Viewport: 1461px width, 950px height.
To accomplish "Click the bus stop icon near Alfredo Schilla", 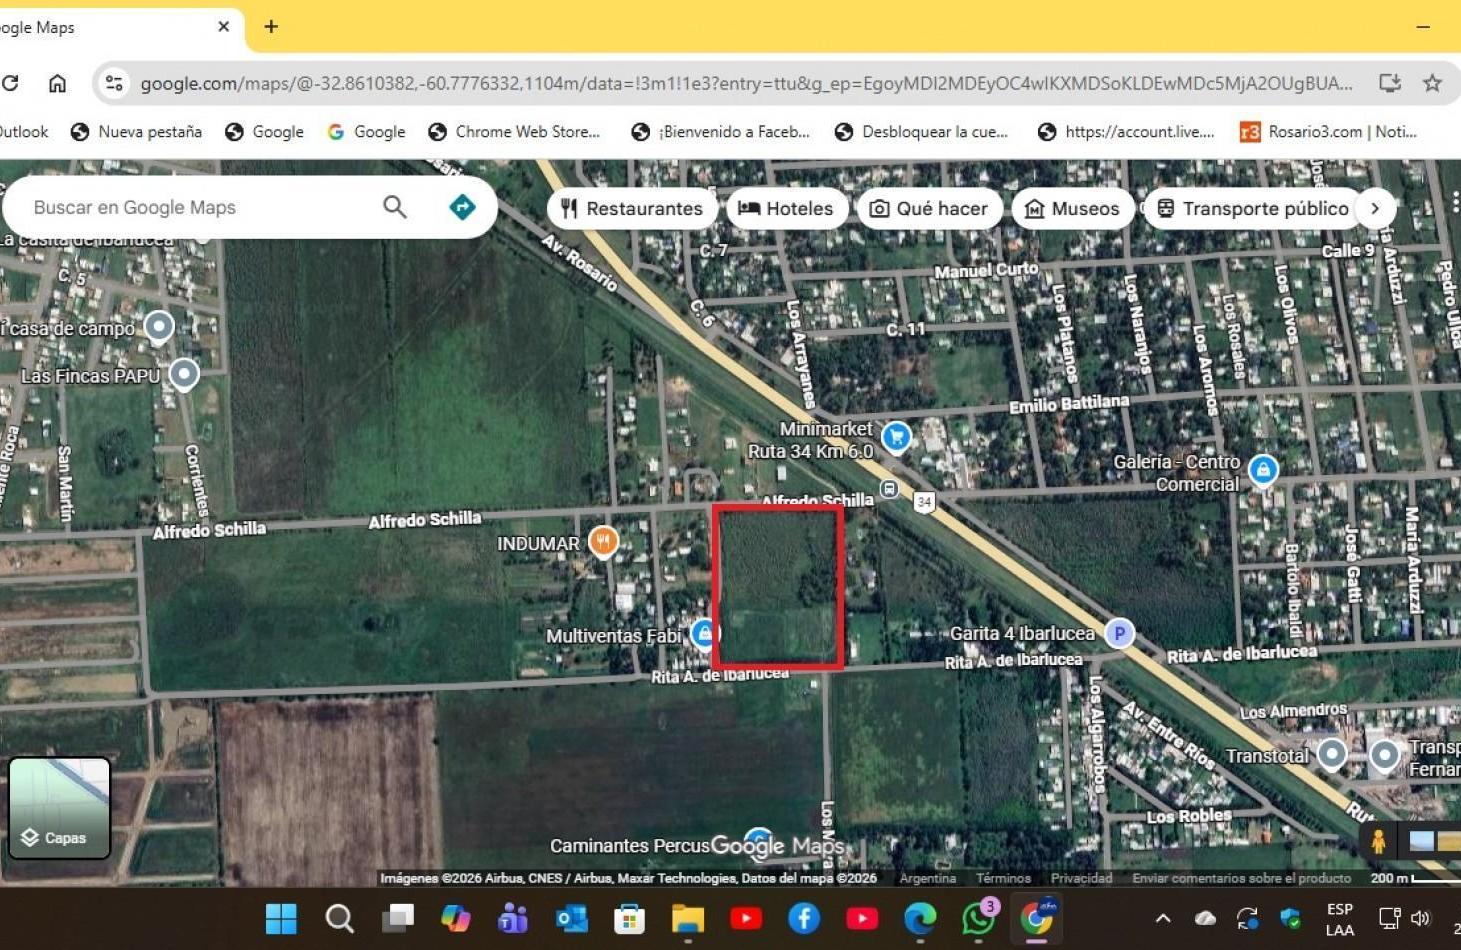I will pyautogui.click(x=889, y=489).
